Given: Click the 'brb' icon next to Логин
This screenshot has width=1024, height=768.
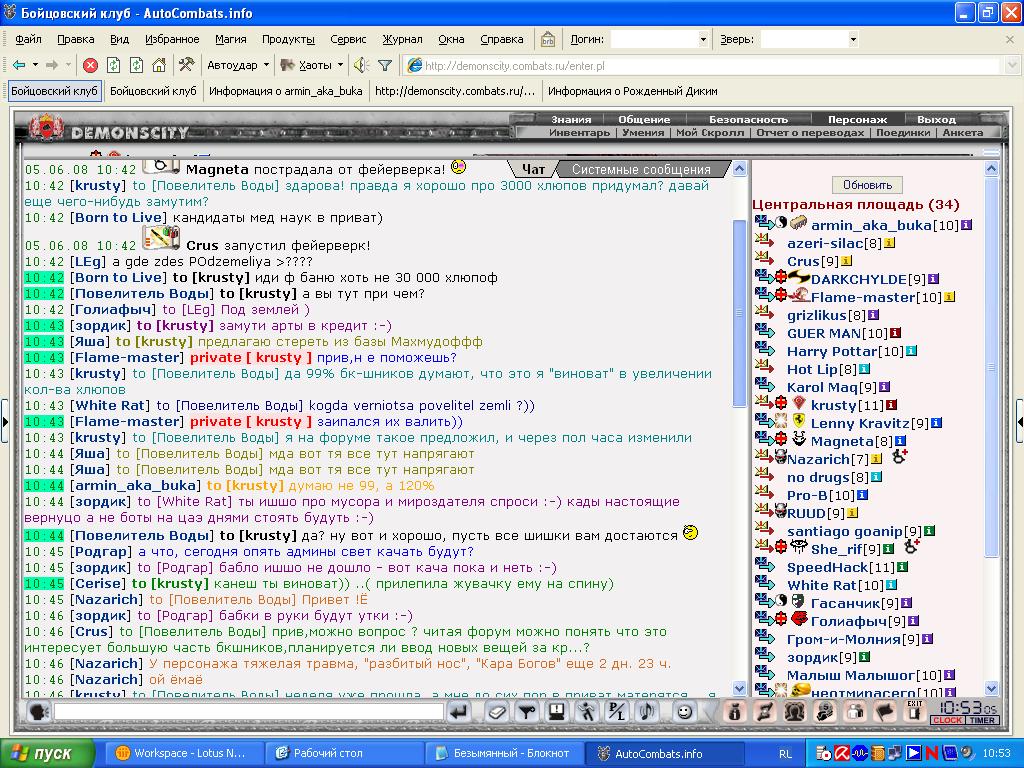Looking at the screenshot, I should click(x=548, y=39).
